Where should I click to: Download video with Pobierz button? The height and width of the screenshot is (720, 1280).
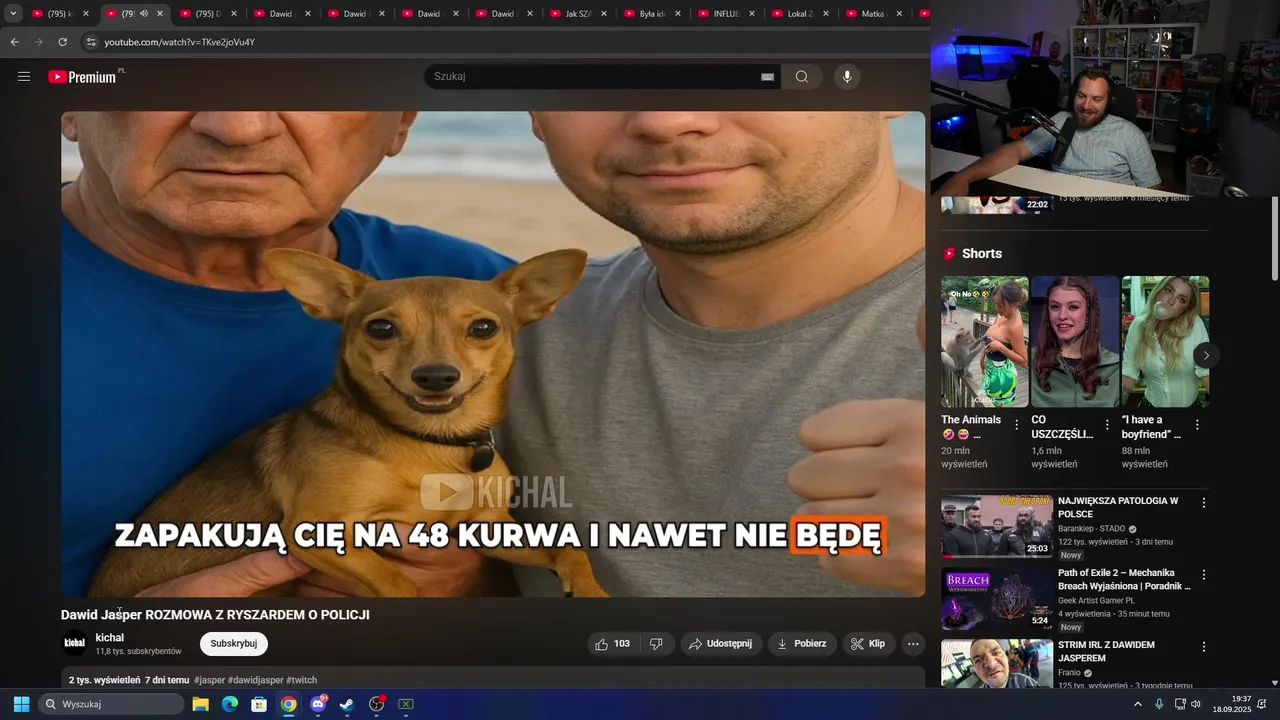(x=802, y=644)
